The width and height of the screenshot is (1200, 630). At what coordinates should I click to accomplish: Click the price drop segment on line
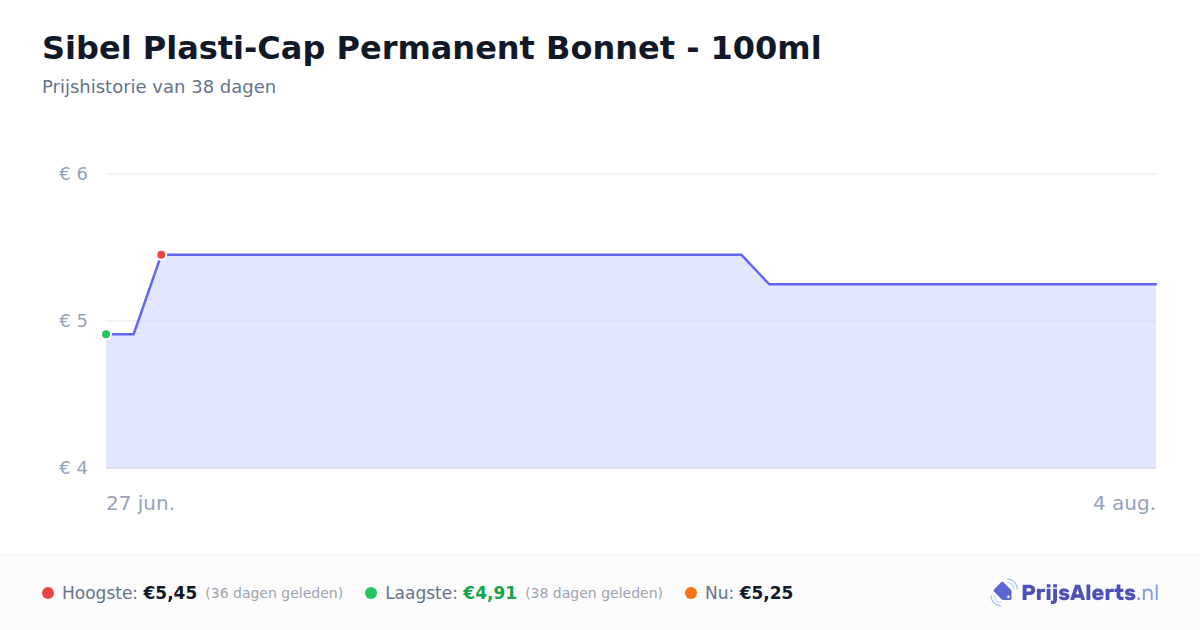pos(755,270)
